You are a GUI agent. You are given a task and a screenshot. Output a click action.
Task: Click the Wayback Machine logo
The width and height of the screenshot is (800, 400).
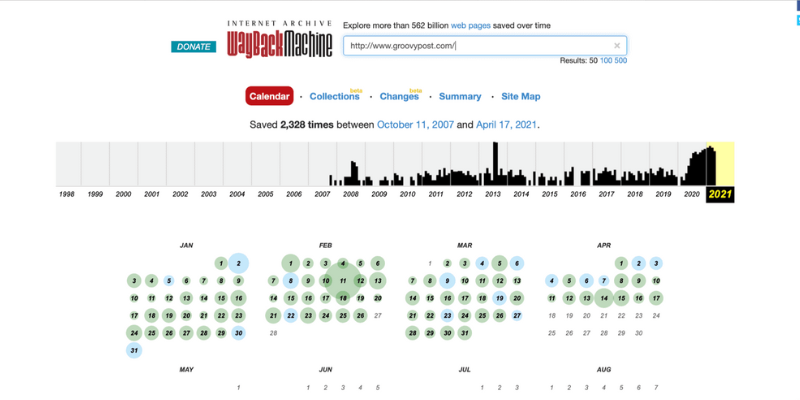tap(280, 39)
